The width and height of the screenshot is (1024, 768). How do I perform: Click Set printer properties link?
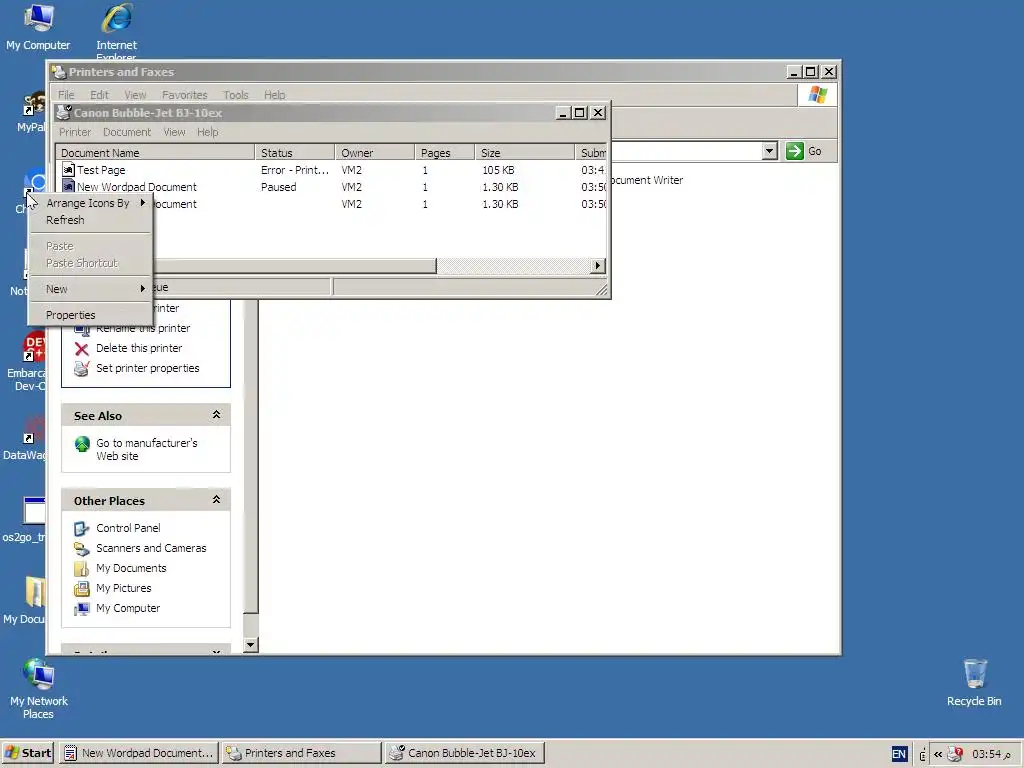coord(148,368)
